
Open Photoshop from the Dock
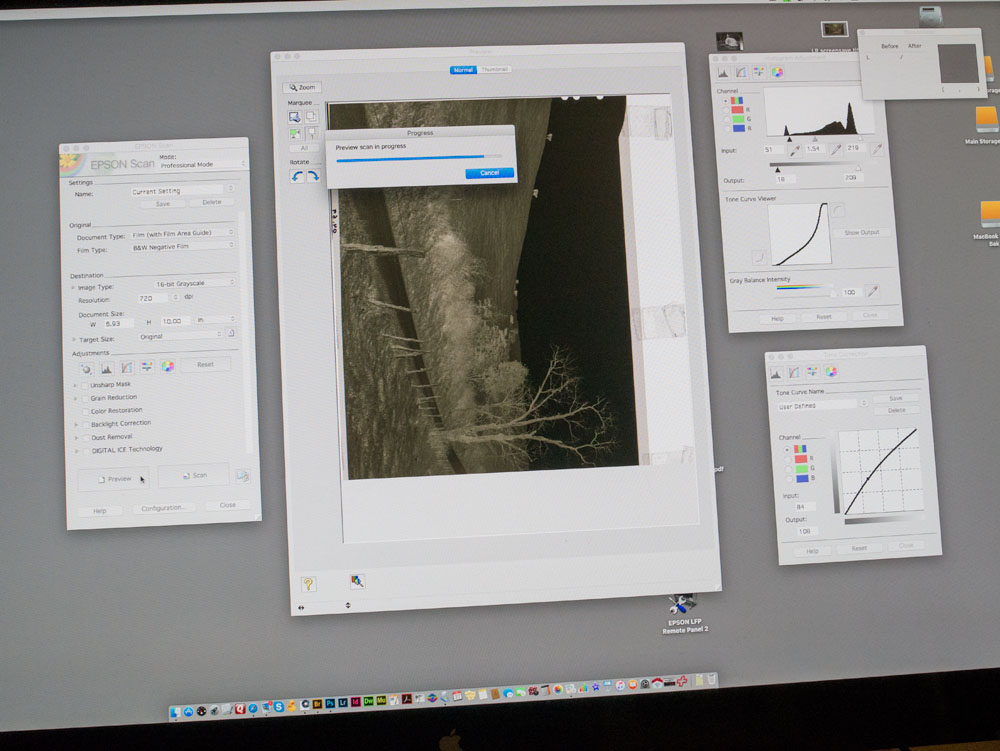pyautogui.click(x=330, y=703)
